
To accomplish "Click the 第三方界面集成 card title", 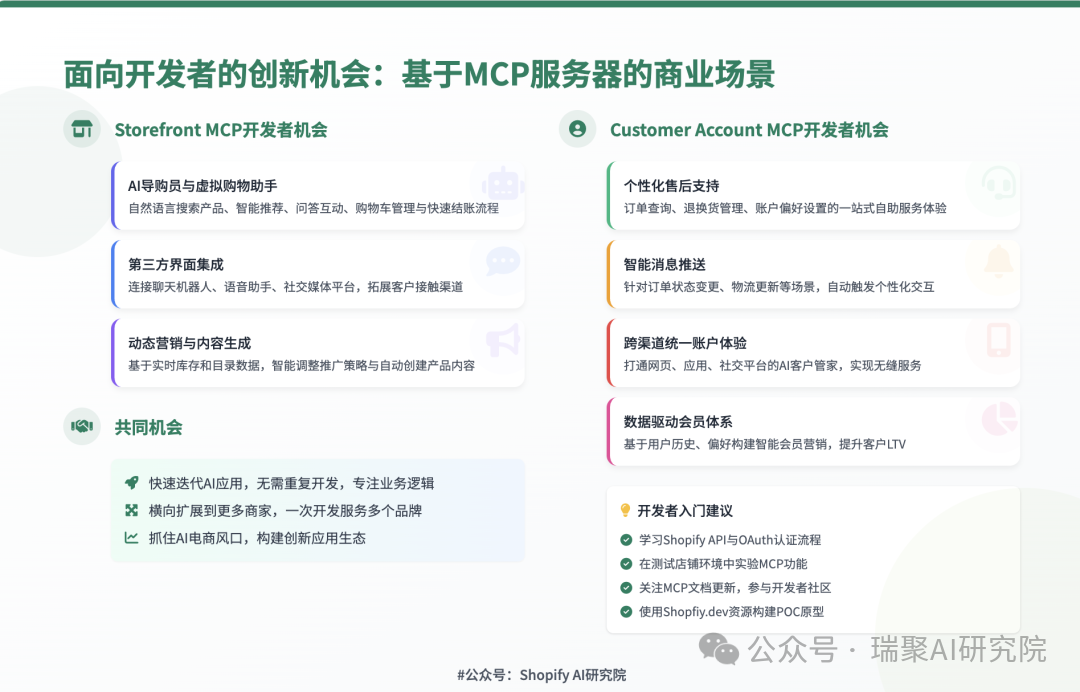I will [176, 264].
